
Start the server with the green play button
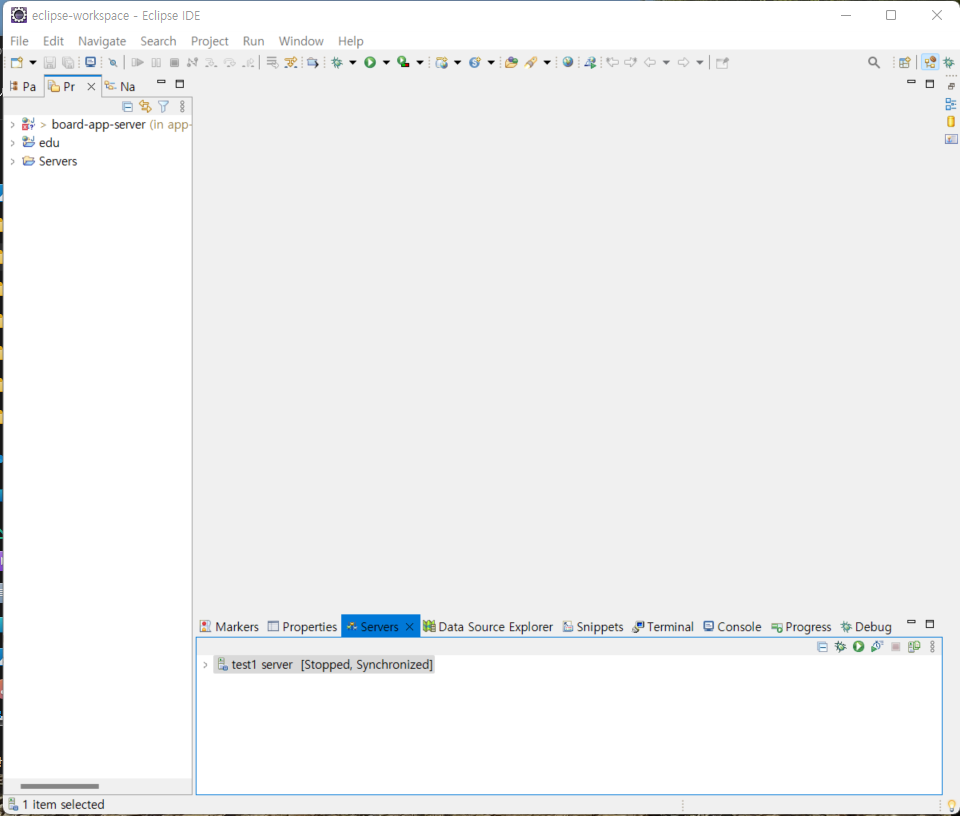(858, 646)
